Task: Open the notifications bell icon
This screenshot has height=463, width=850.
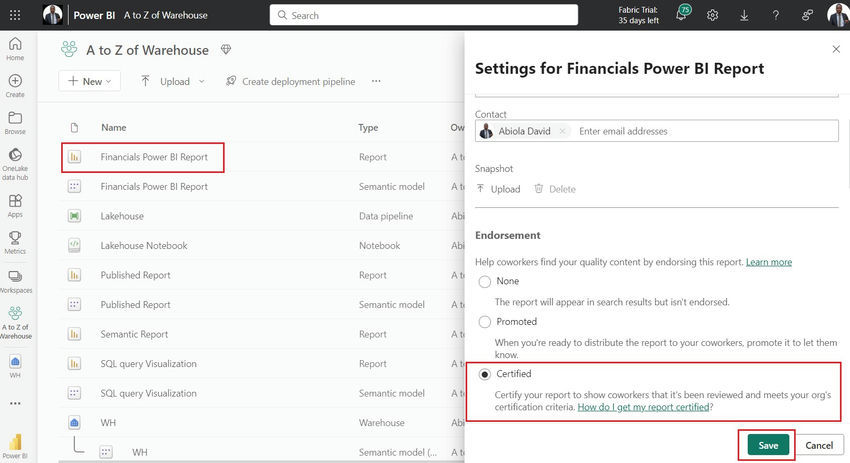Action: click(681, 15)
